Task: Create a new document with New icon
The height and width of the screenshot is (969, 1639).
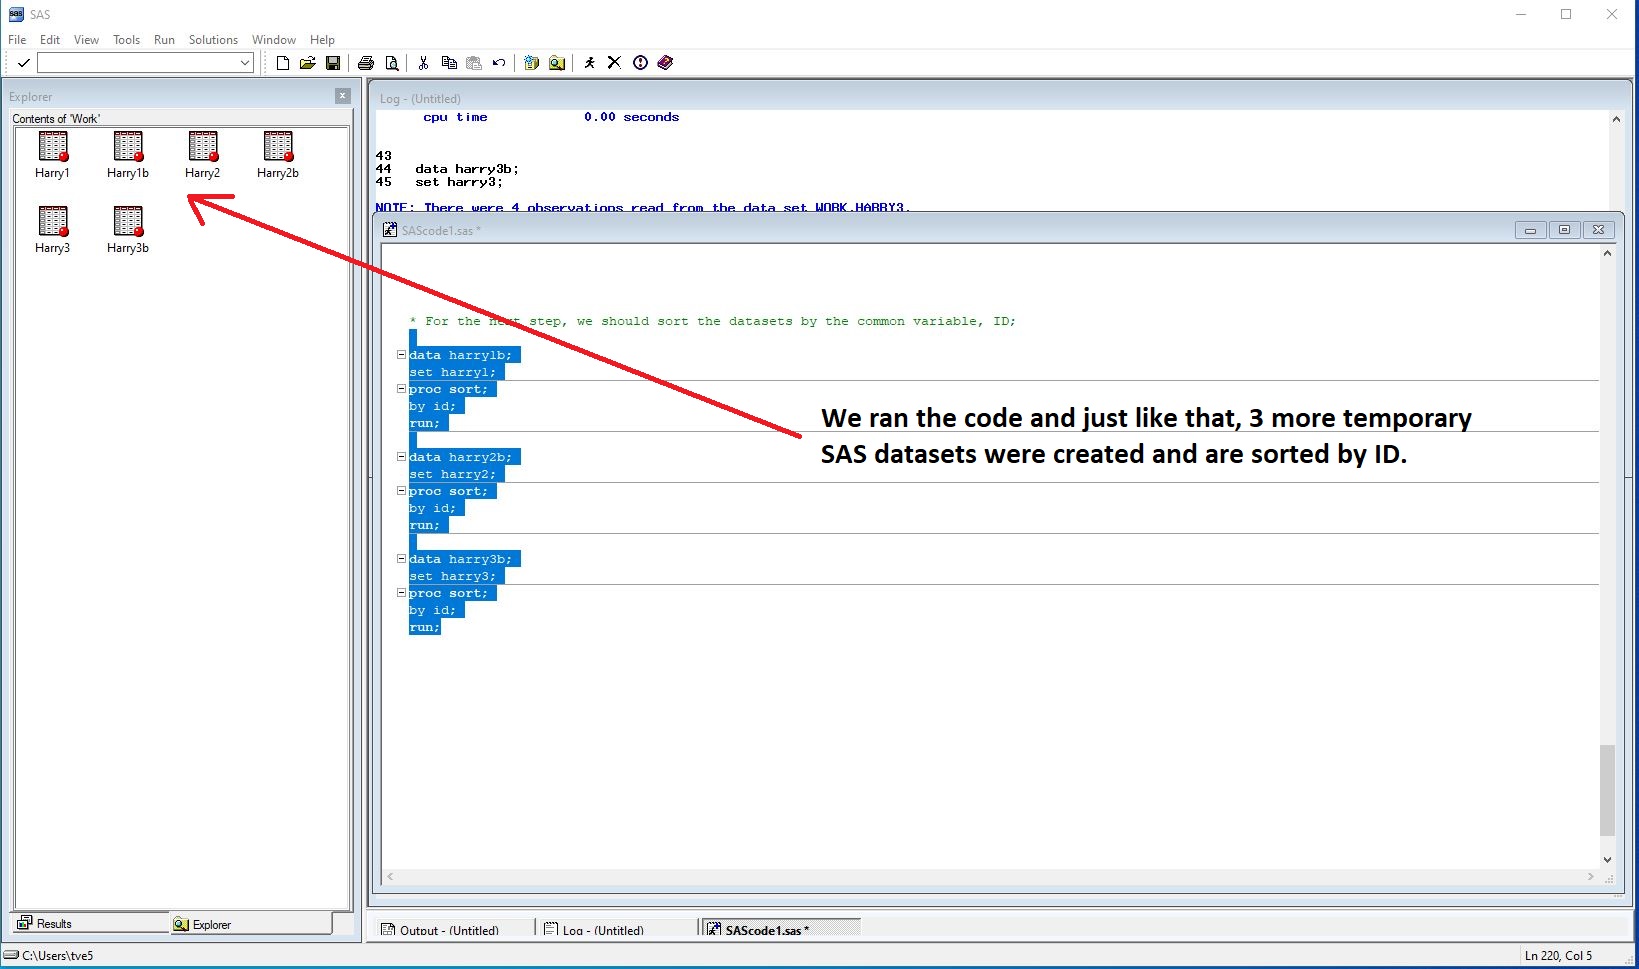Action: (283, 63)
